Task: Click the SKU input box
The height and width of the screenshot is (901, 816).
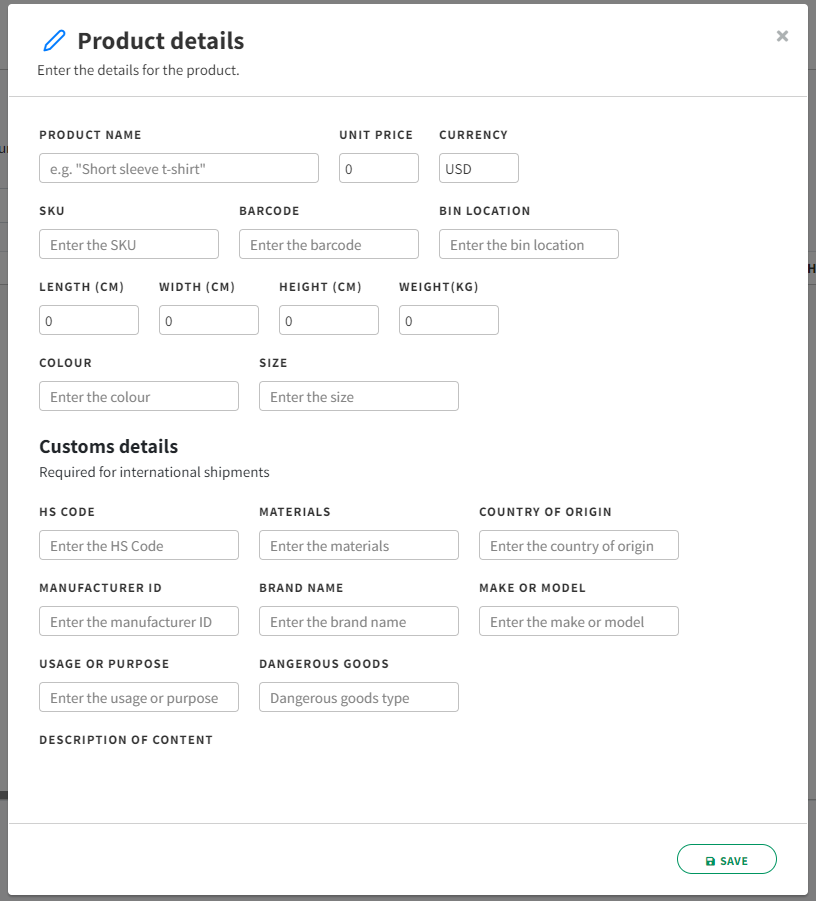Action: pos(129,244)
